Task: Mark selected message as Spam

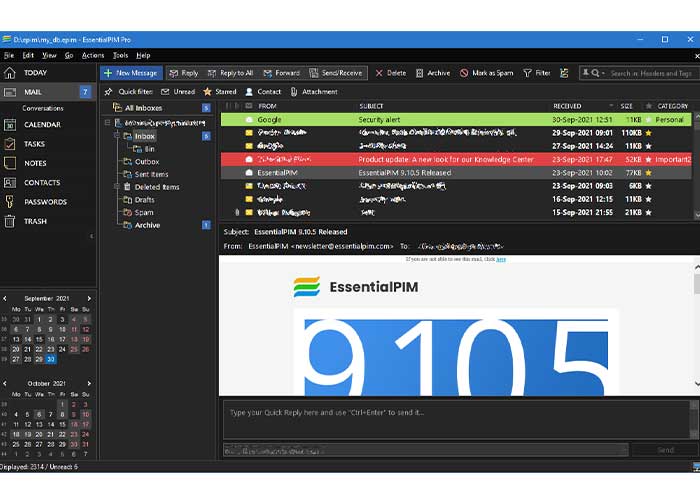Action: pyautogui.click(x=487, y=73)
